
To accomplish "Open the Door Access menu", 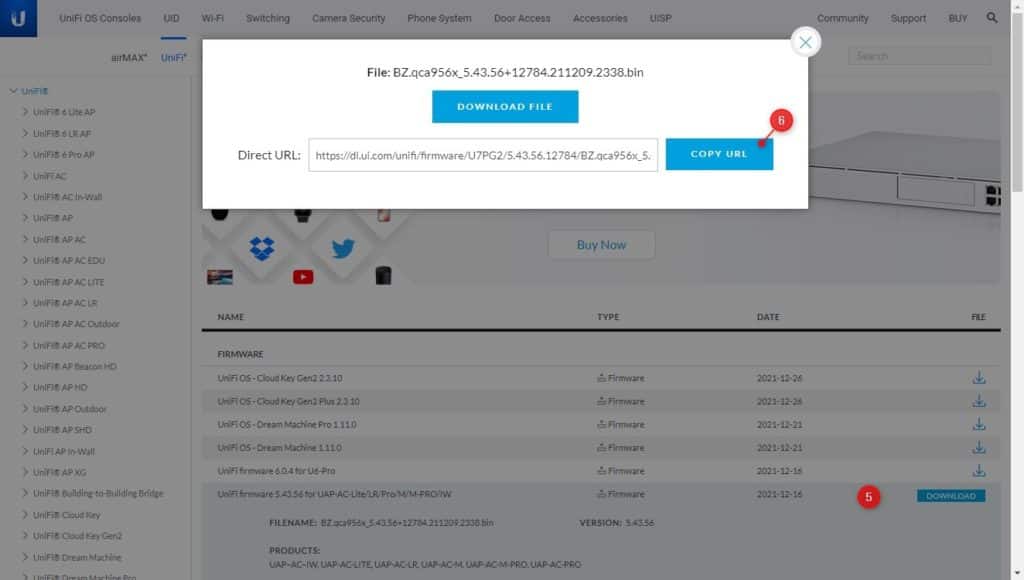I will (522, 18).
